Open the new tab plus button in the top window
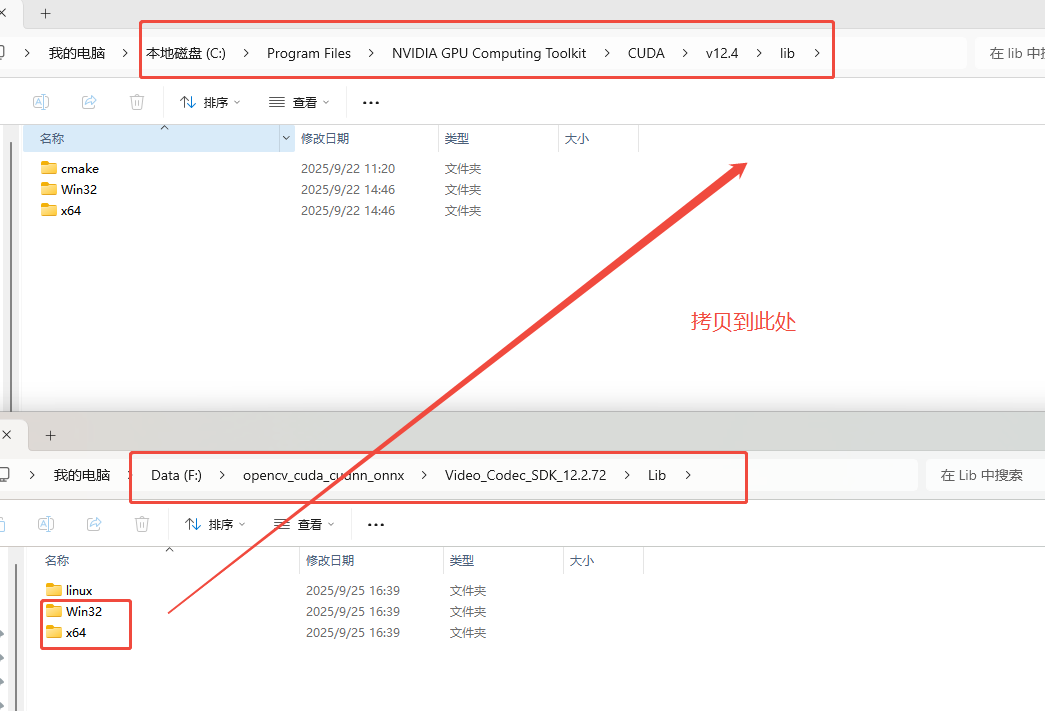The width and height of the screenshot is (1045, 711). coord(45,14)
